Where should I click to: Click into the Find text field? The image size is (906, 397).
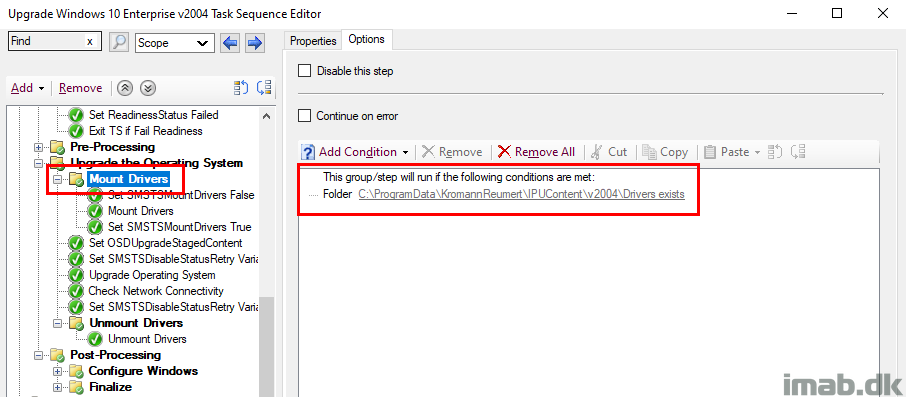[47, 42]
